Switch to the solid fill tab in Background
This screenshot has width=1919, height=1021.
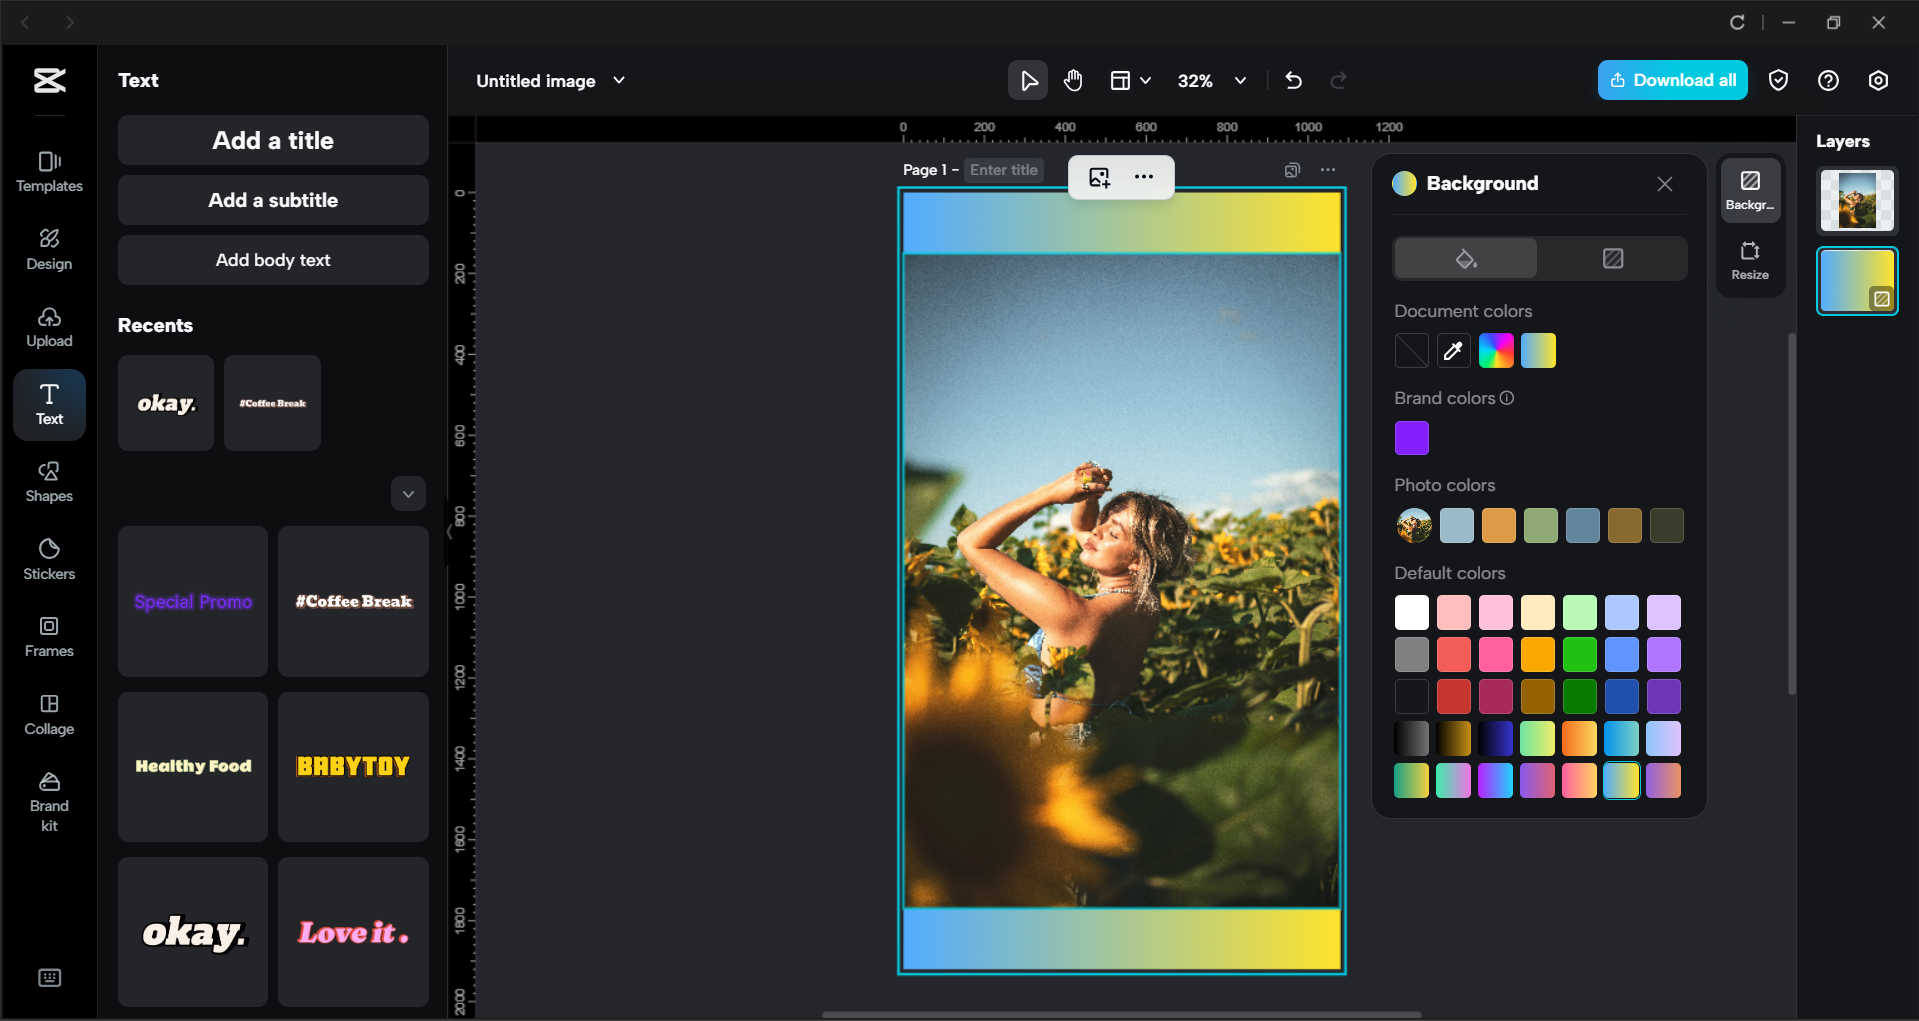(x=1464, y=258)
